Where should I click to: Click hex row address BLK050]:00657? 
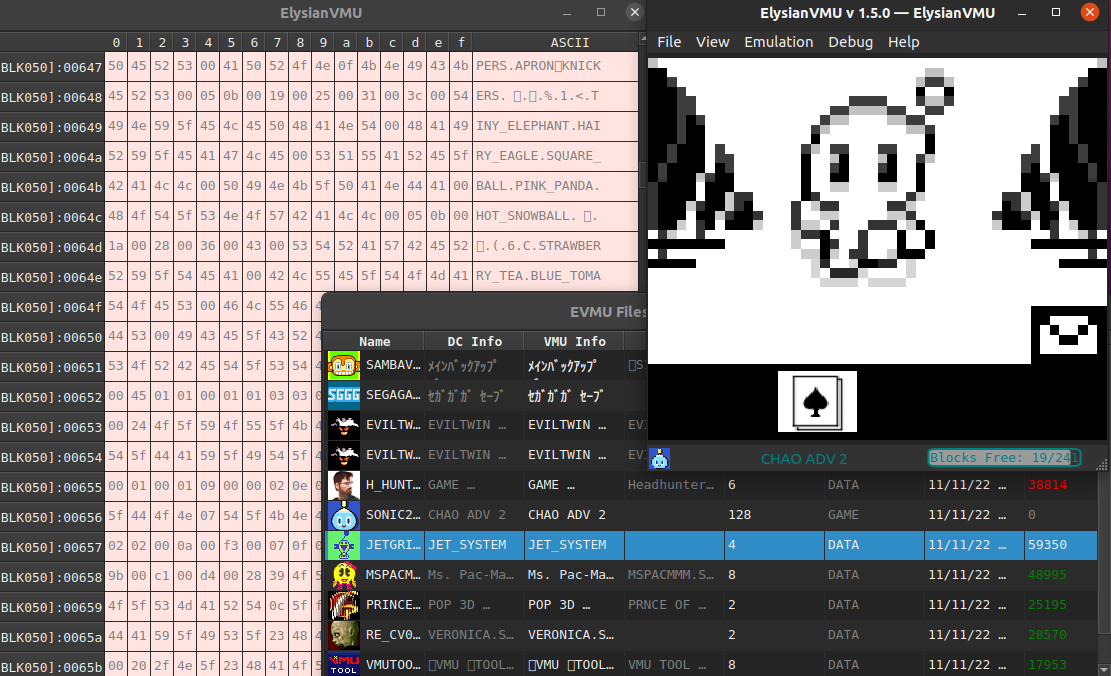click(x=52, y=548)
